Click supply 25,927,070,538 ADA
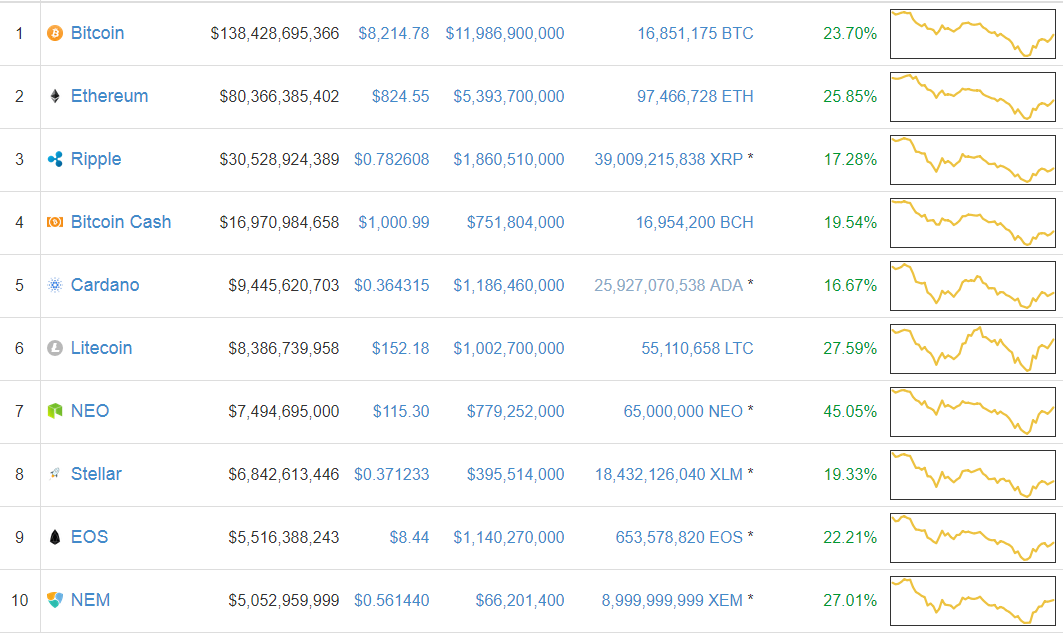Image resolution: width=1063 pixels, height=633 pixels. click(668, 285)
